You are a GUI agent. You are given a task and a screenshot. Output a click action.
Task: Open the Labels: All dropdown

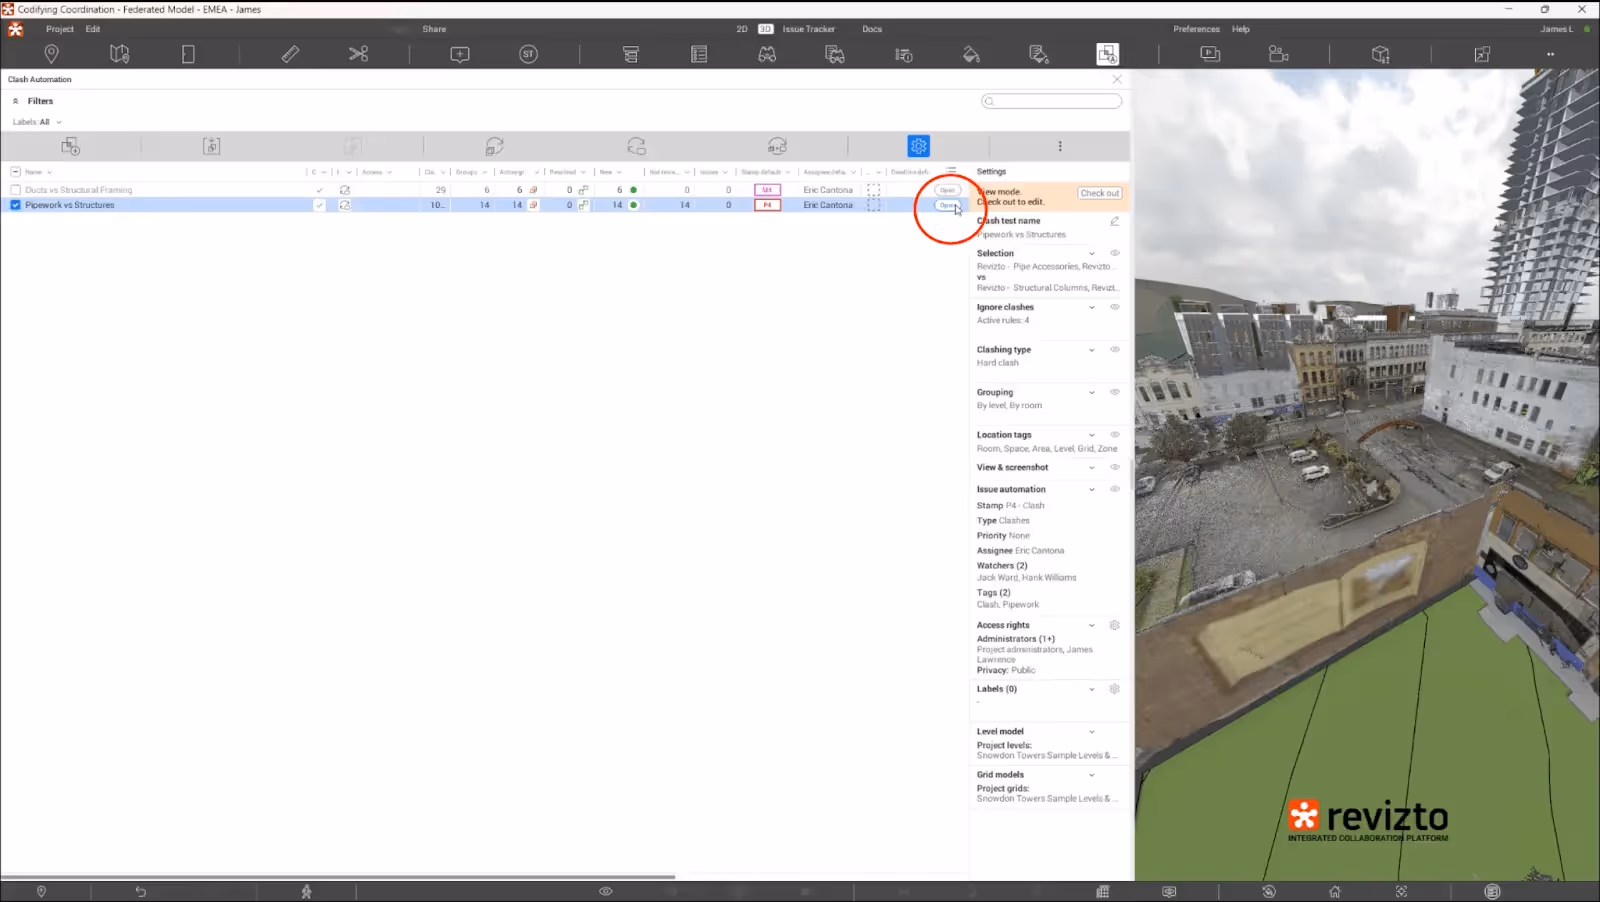click(x=37, y=122)
